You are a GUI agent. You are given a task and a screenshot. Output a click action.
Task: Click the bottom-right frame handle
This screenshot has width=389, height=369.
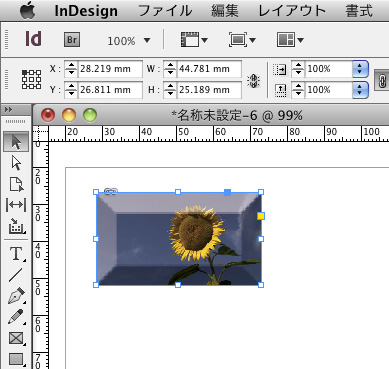[x=261, y=285]
